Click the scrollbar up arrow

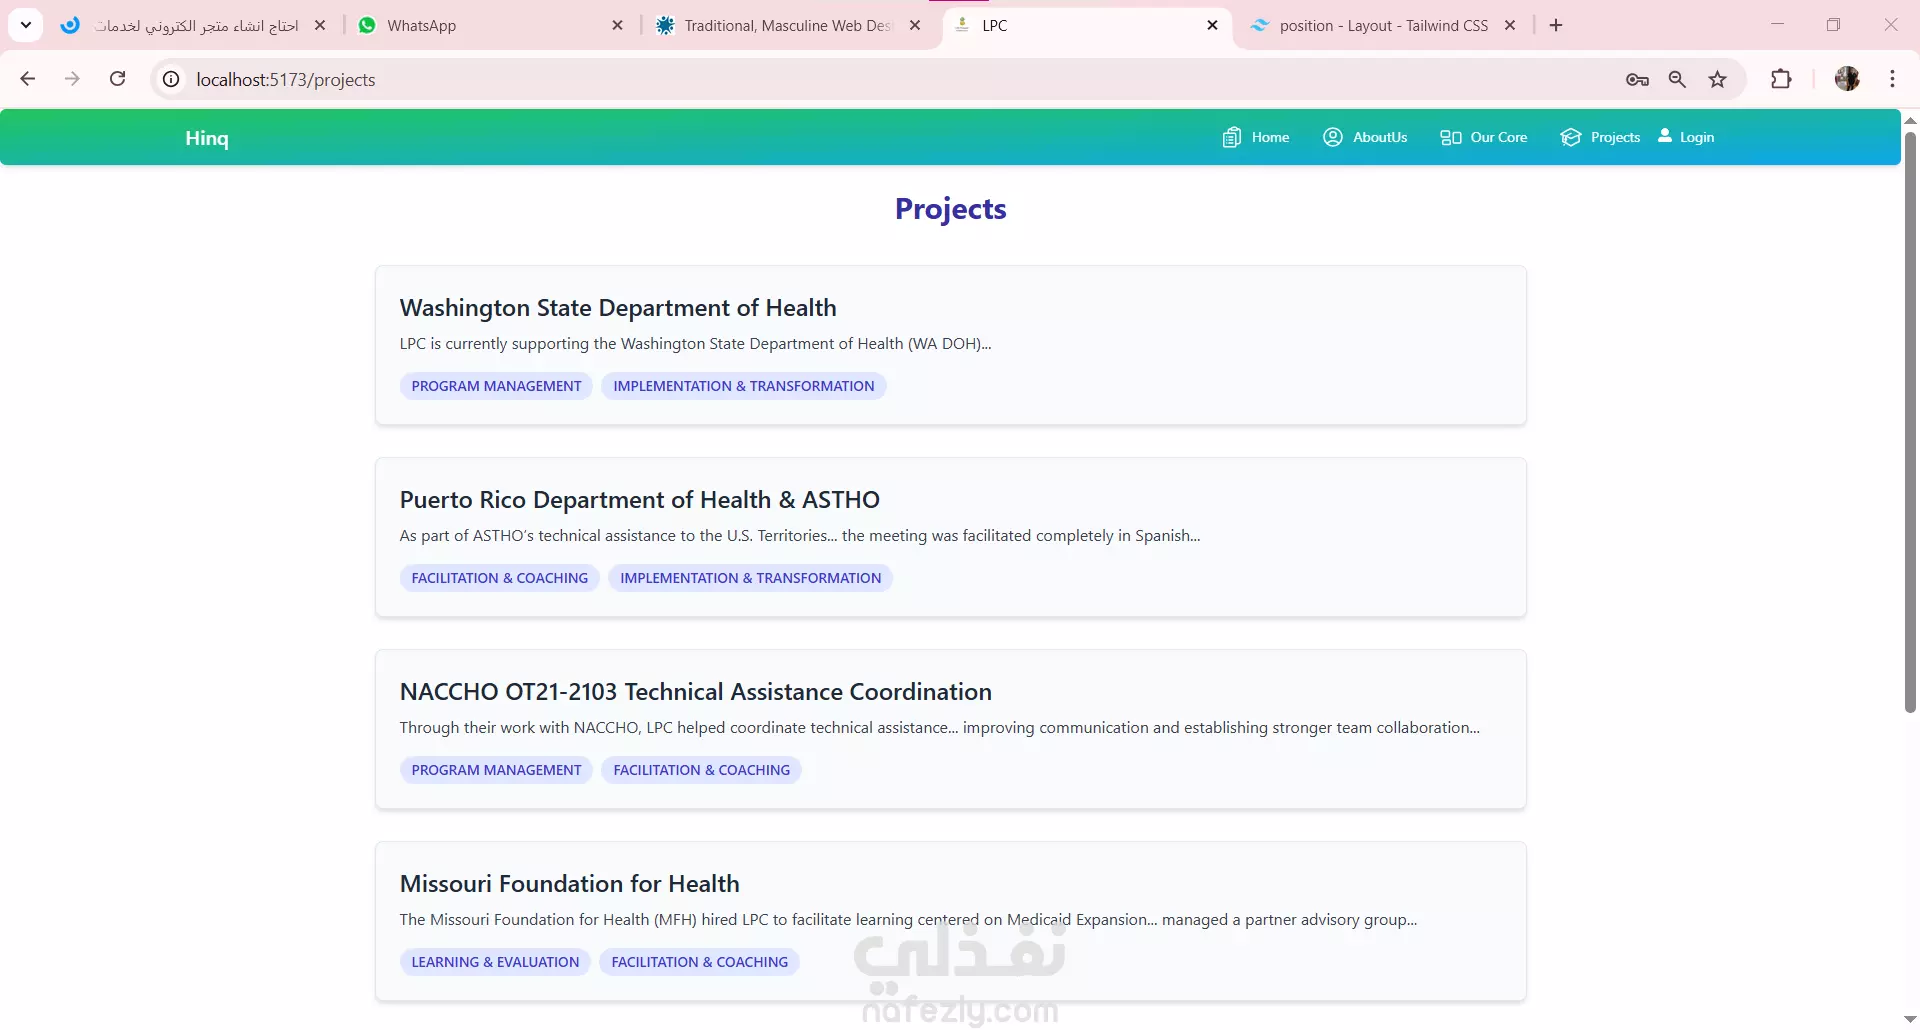1910,120
